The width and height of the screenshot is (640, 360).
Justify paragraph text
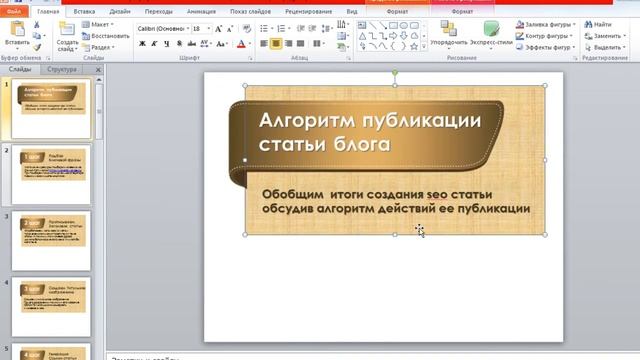pyautogui.click(x=301, y=43)
